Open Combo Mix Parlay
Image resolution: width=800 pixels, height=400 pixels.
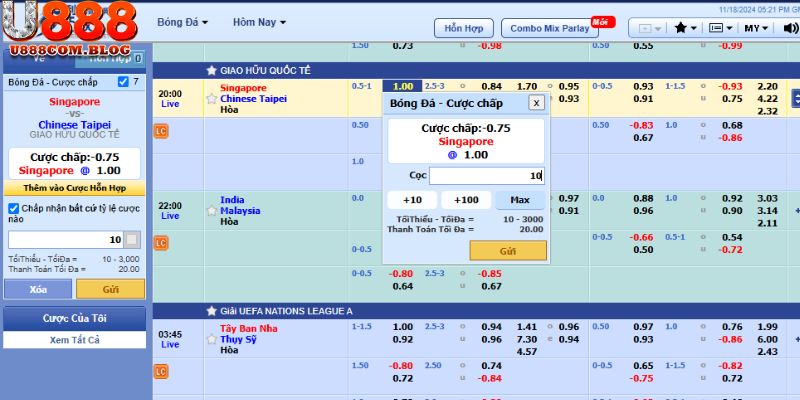tap(549, 28)
